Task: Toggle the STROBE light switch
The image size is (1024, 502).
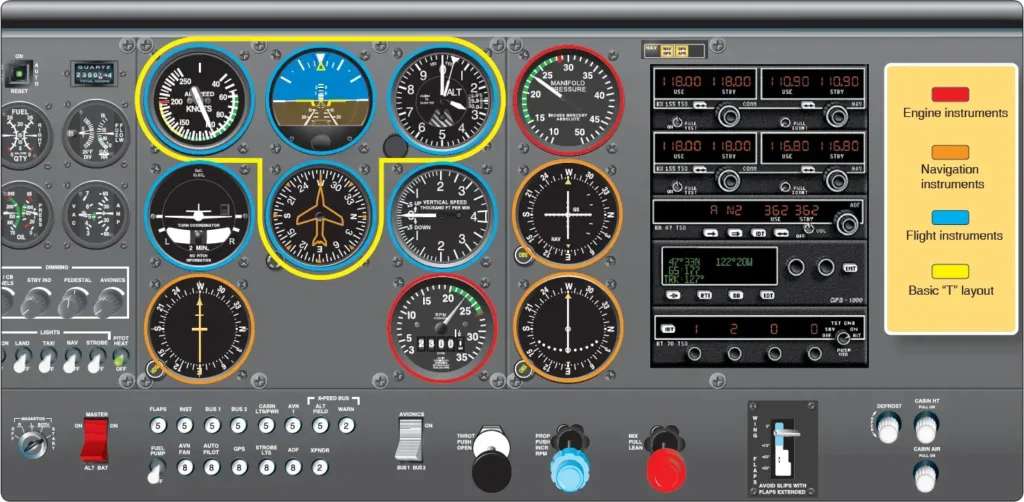Action: [x=96, y=360]
